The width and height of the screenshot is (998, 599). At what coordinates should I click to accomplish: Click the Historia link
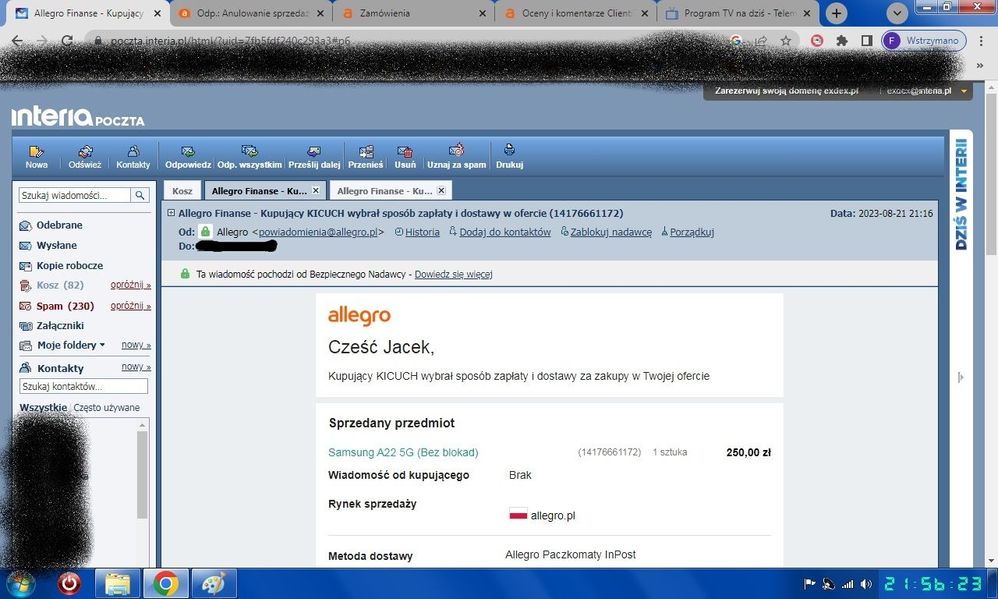click(422, 232)
